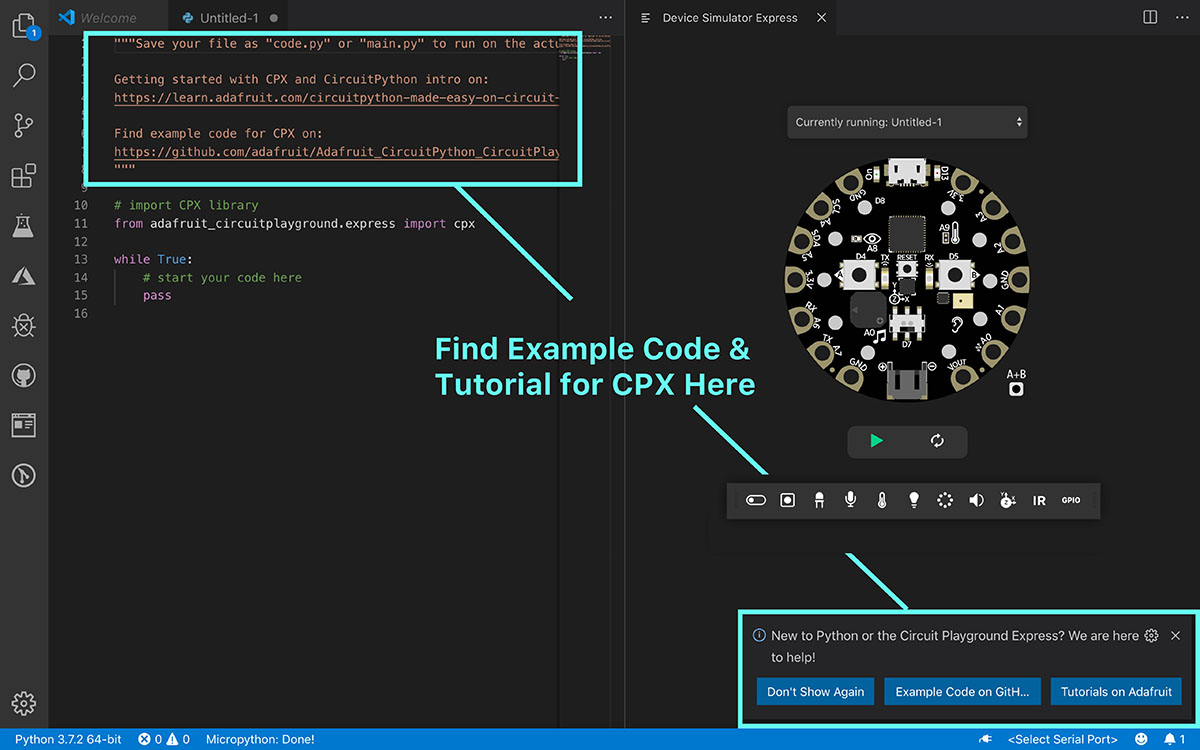Open Example Code on GitHub

coord(962,691)
